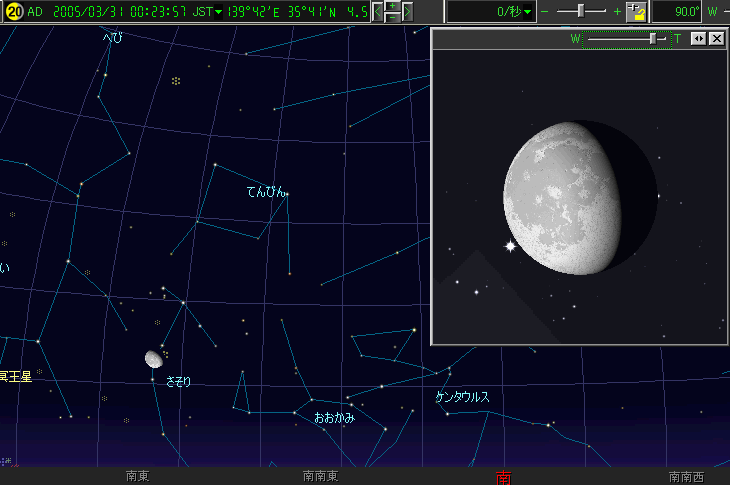Click the yellow 20 circle icon

14,11
